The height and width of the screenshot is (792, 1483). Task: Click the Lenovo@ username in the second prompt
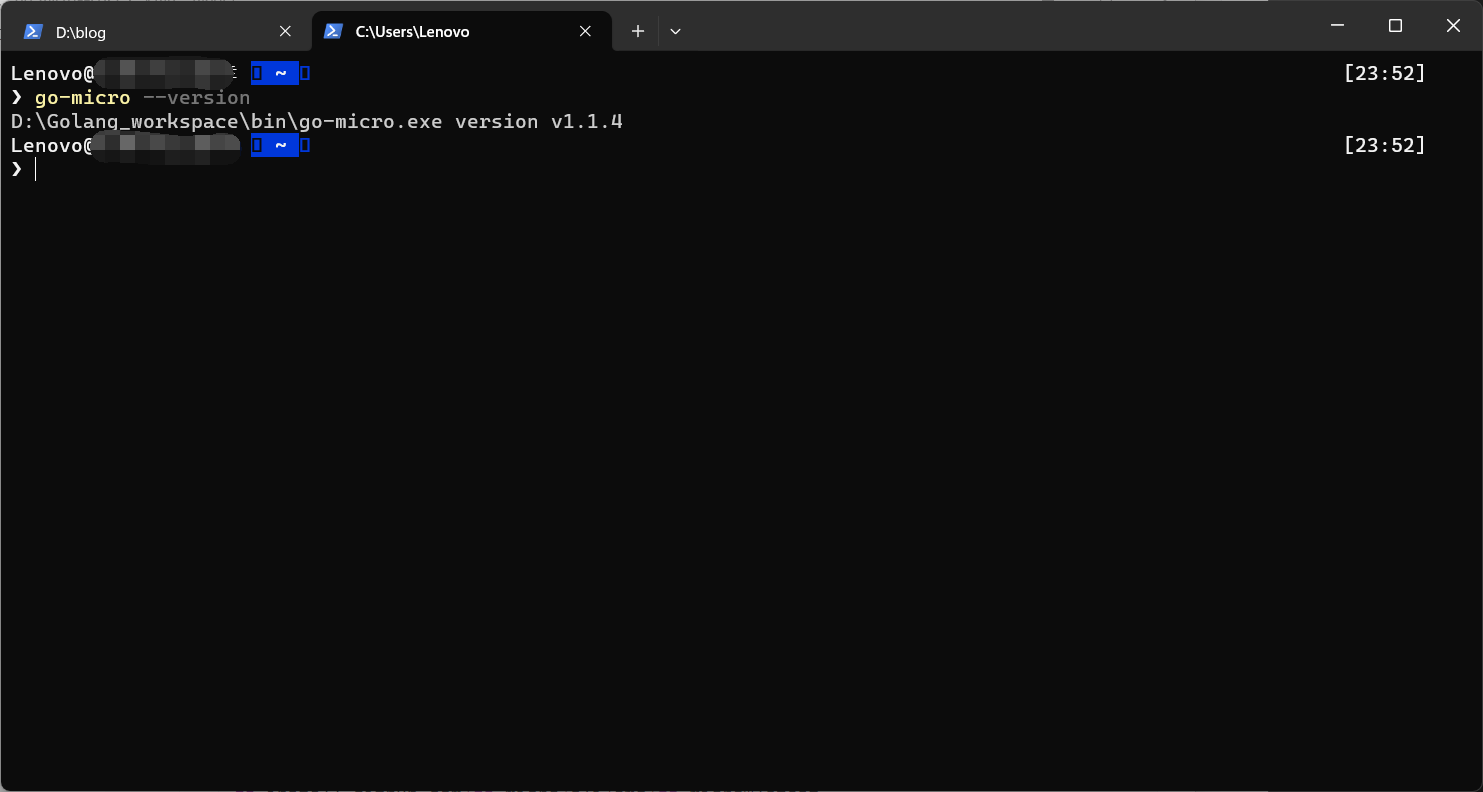50,145
